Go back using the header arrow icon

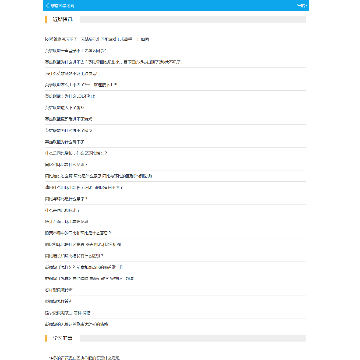47,6
